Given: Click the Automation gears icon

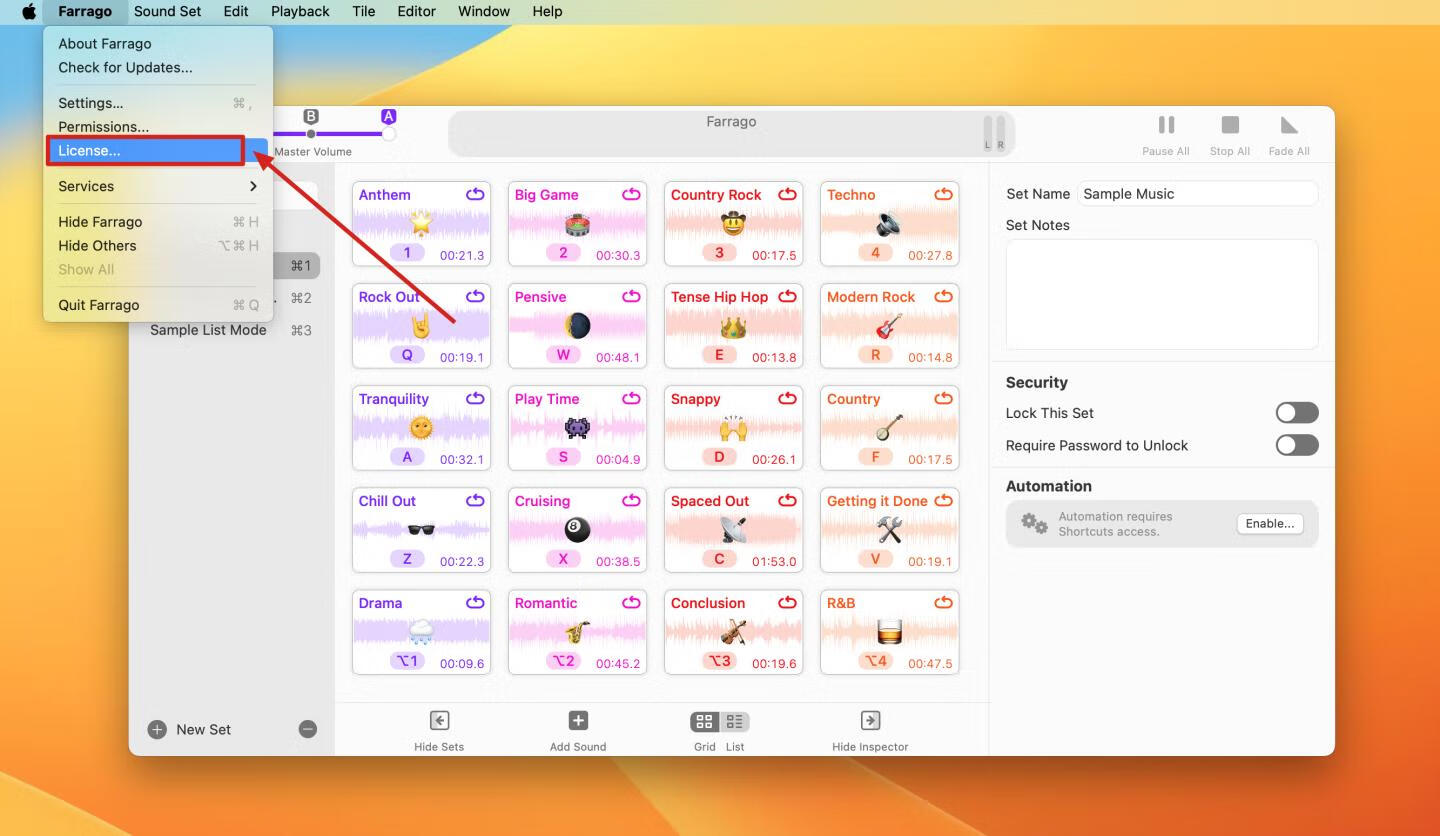Looking at the screenshot, I should click(1034, 523).
